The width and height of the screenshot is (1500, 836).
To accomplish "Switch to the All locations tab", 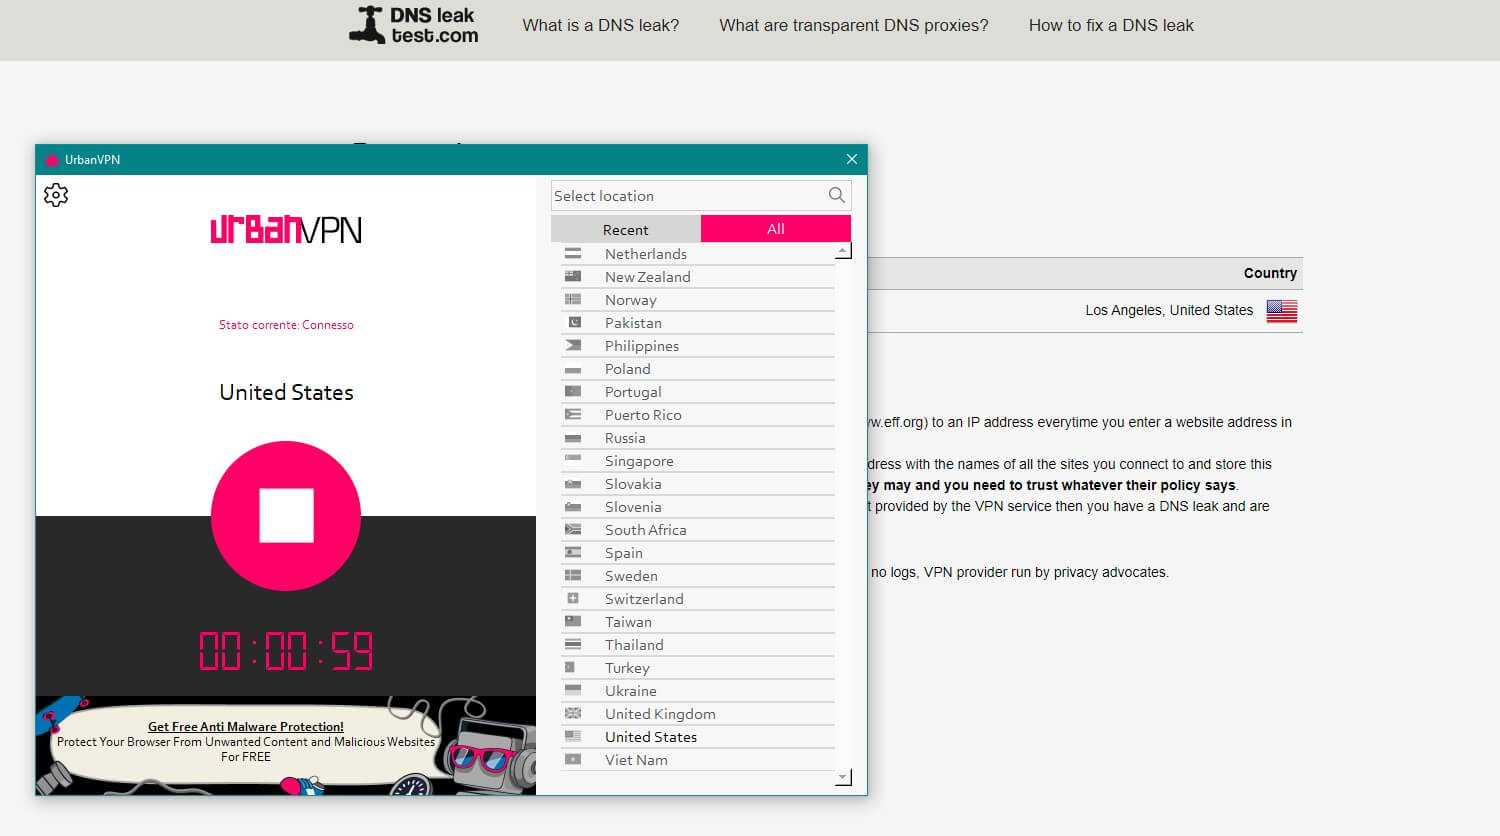I will click(776, 229).
